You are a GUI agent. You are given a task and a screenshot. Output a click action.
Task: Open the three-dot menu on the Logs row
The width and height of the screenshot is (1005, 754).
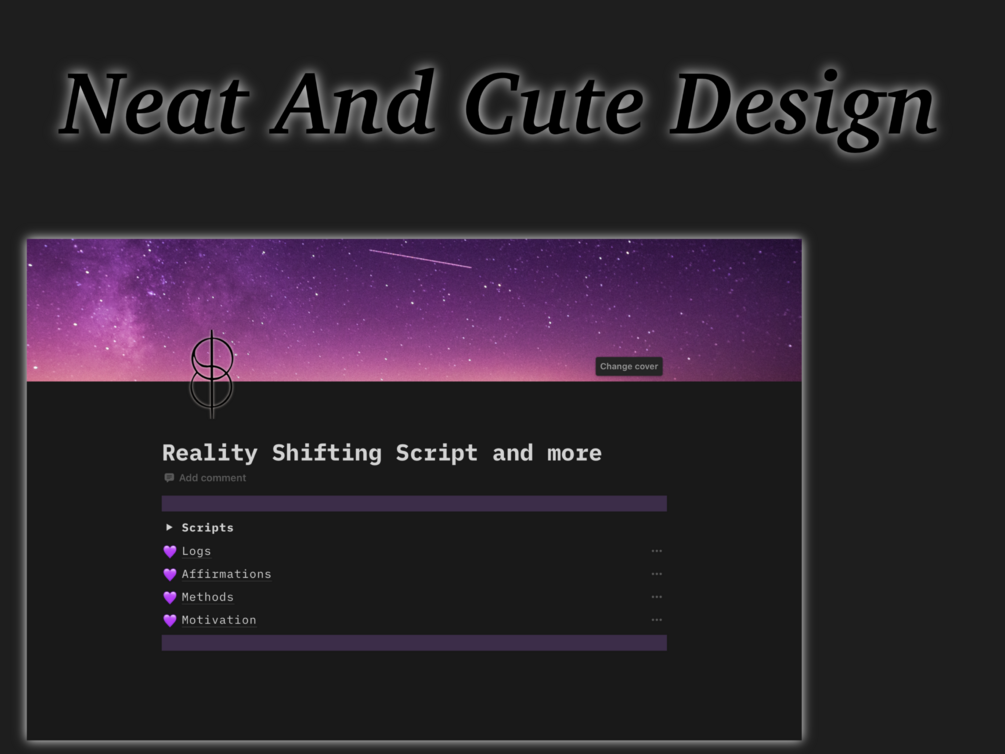pos(656,551)
